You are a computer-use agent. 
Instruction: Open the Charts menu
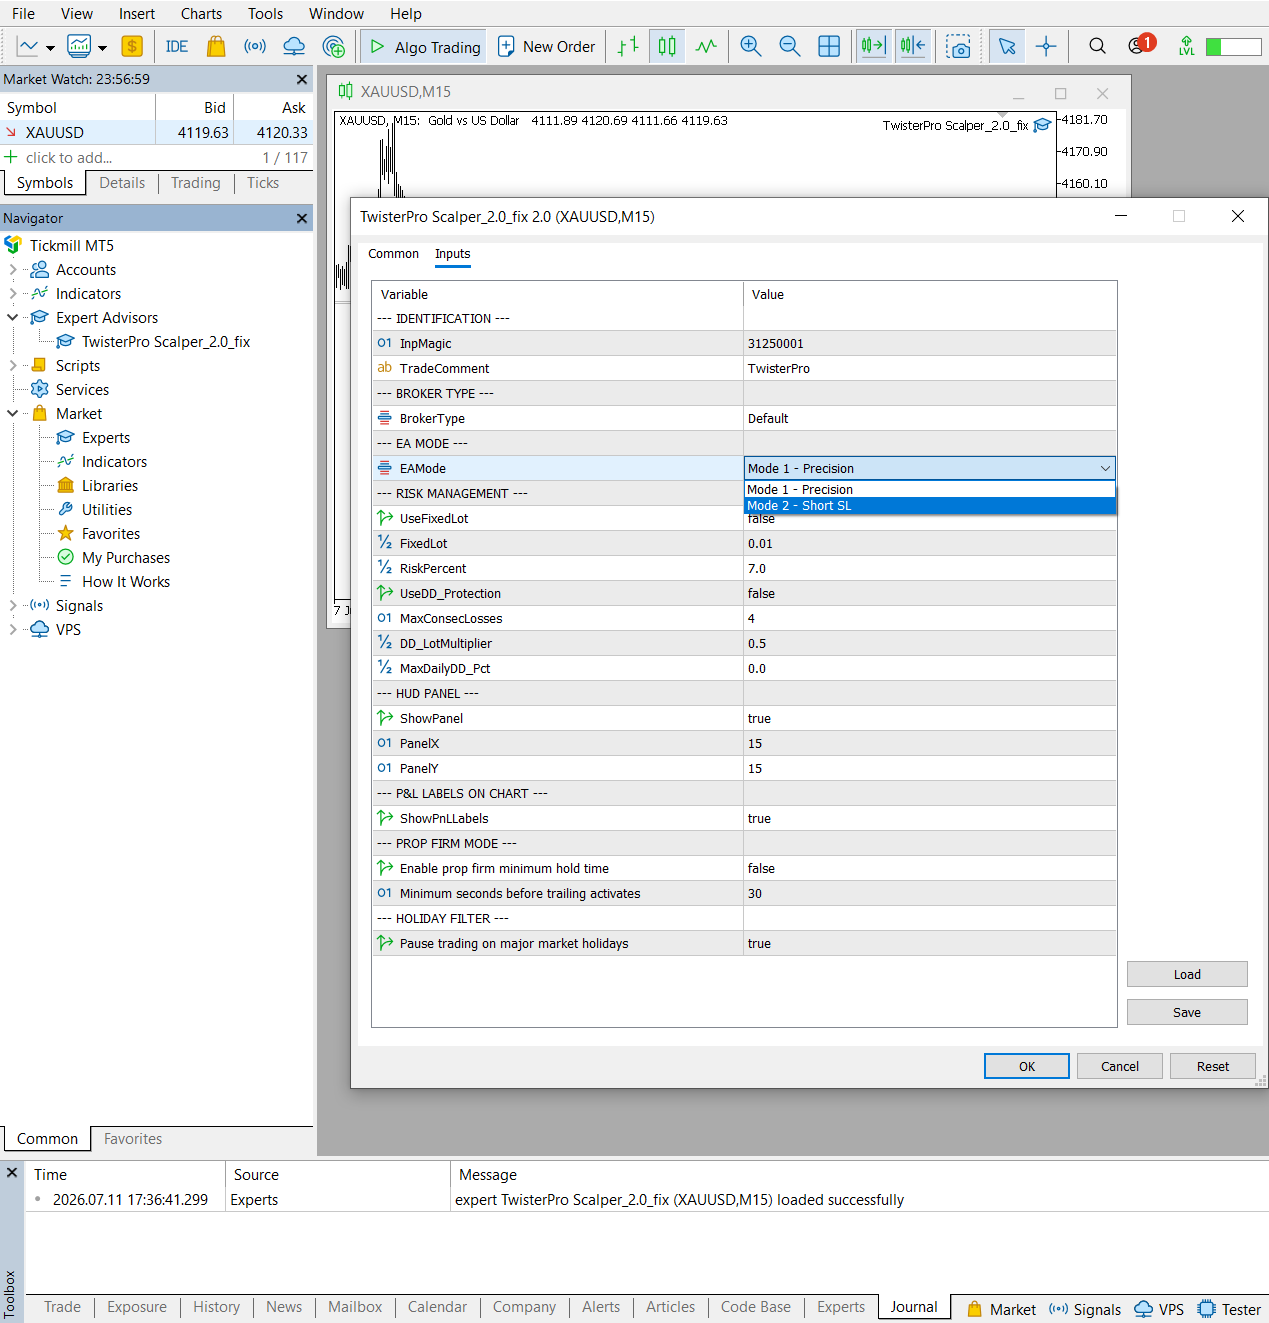coord(201,14)
